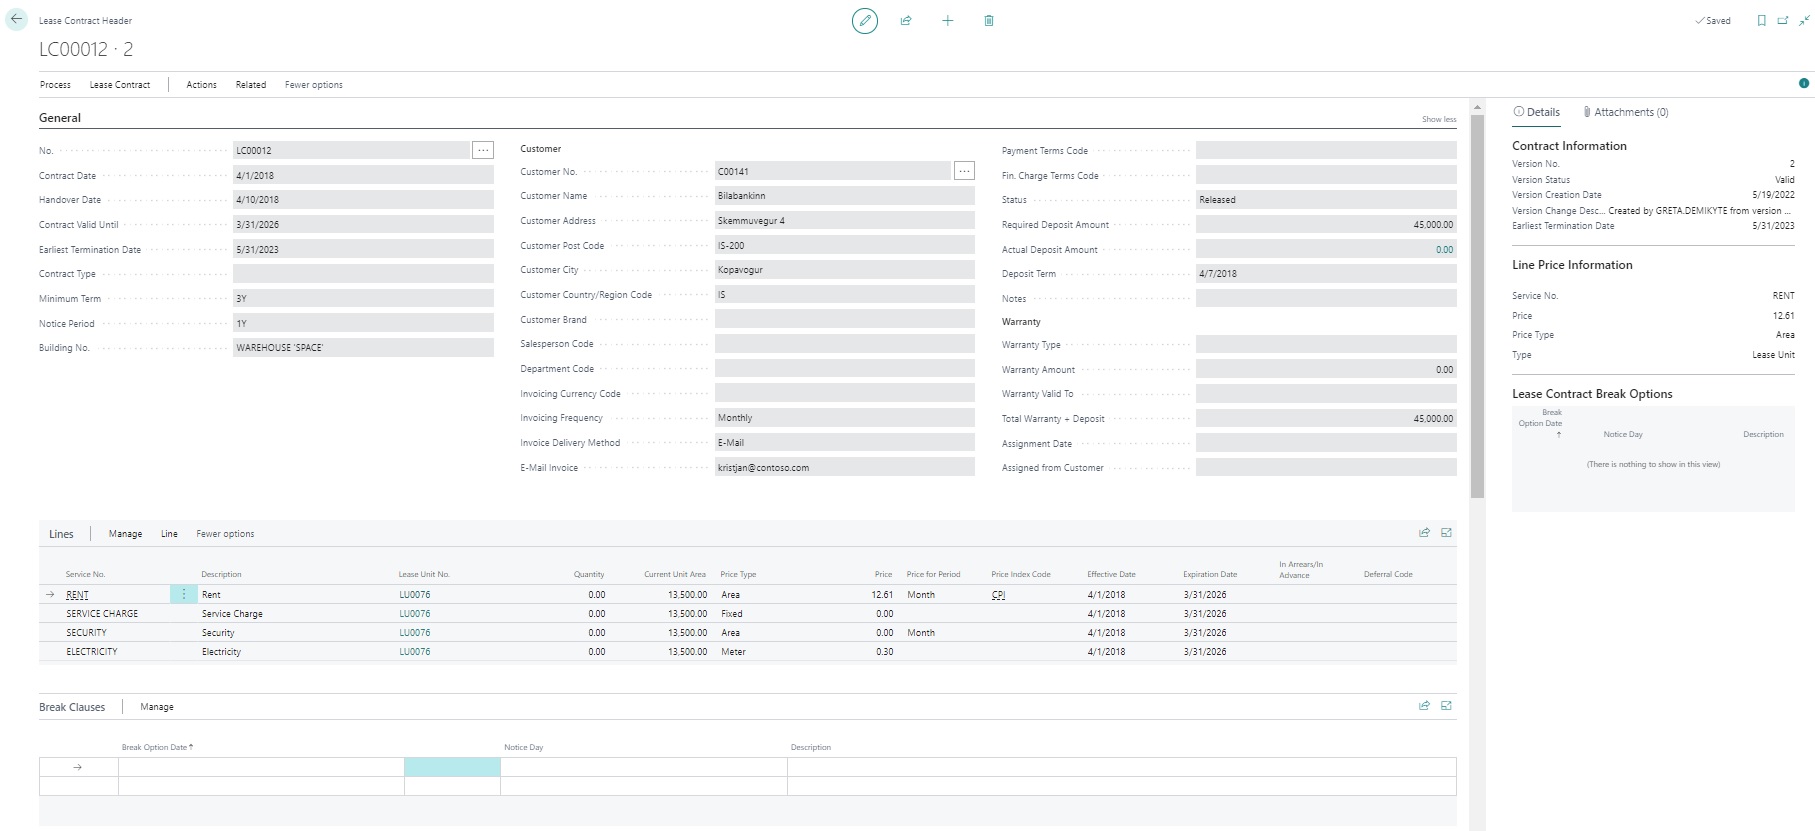Image resolution: width=1815 pixels, height=831 pixels.
Task: Open the Related menu
Action: point(251,85)
